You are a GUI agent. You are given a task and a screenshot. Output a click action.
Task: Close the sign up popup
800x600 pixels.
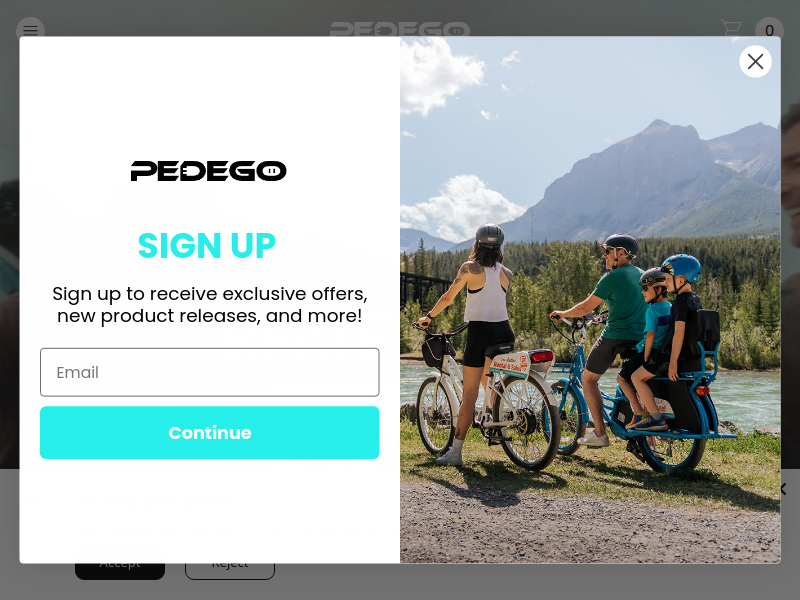tap(755, 61)
